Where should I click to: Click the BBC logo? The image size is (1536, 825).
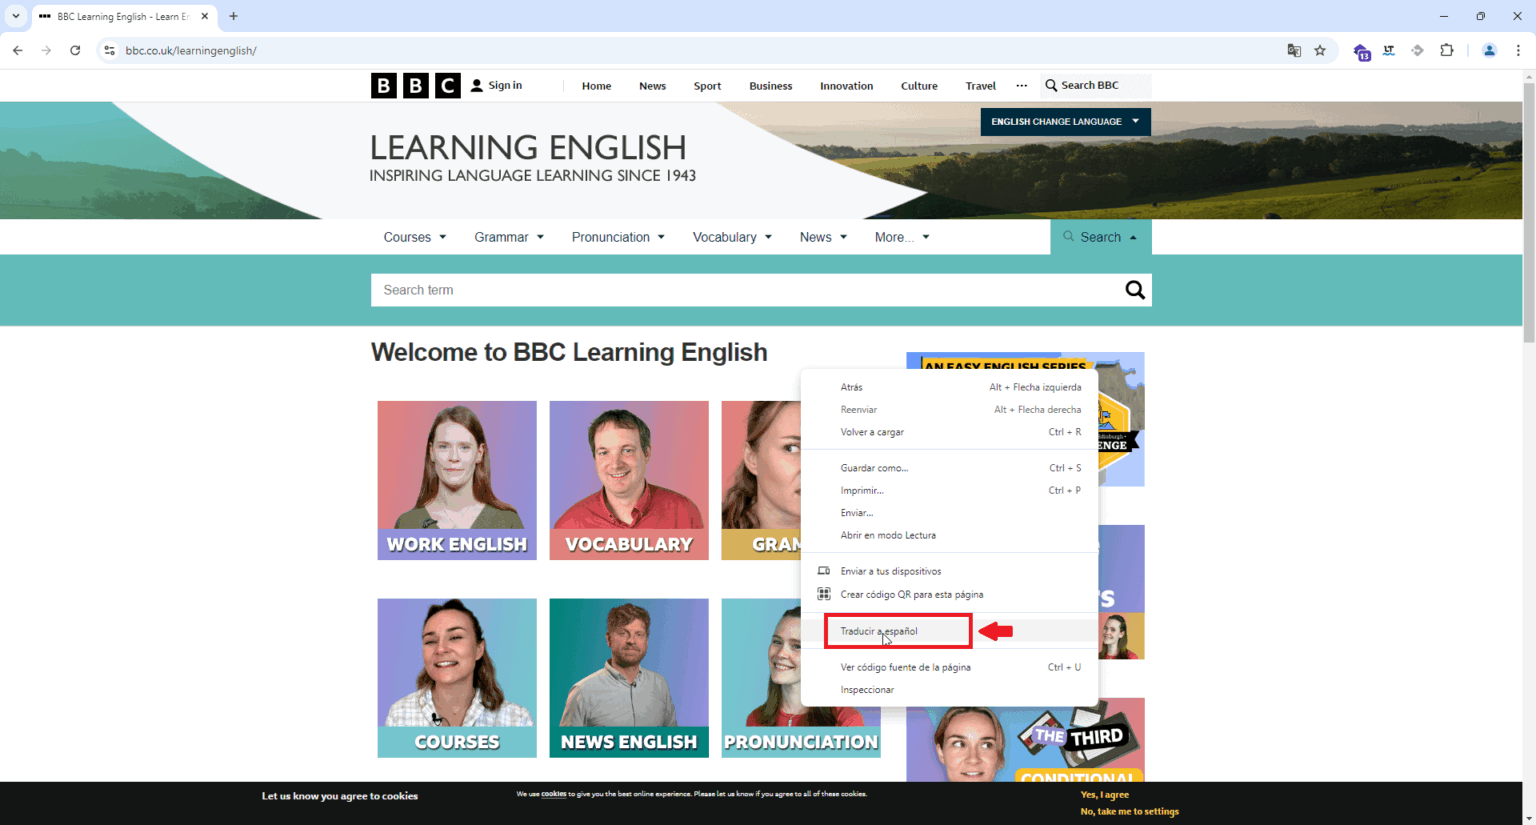(x=415, y=86)
